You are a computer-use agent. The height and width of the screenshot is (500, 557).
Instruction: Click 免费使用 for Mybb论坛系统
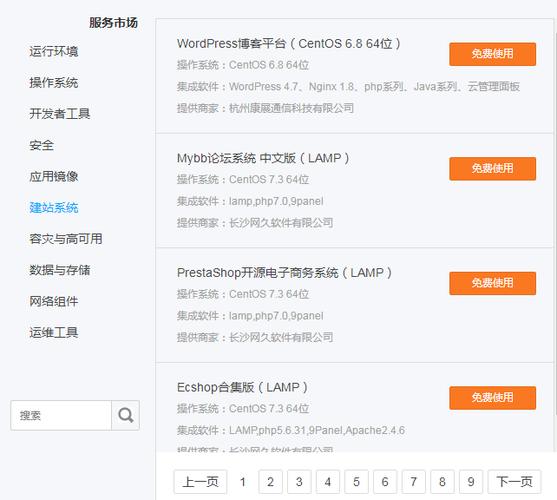(x=492, y=169)
